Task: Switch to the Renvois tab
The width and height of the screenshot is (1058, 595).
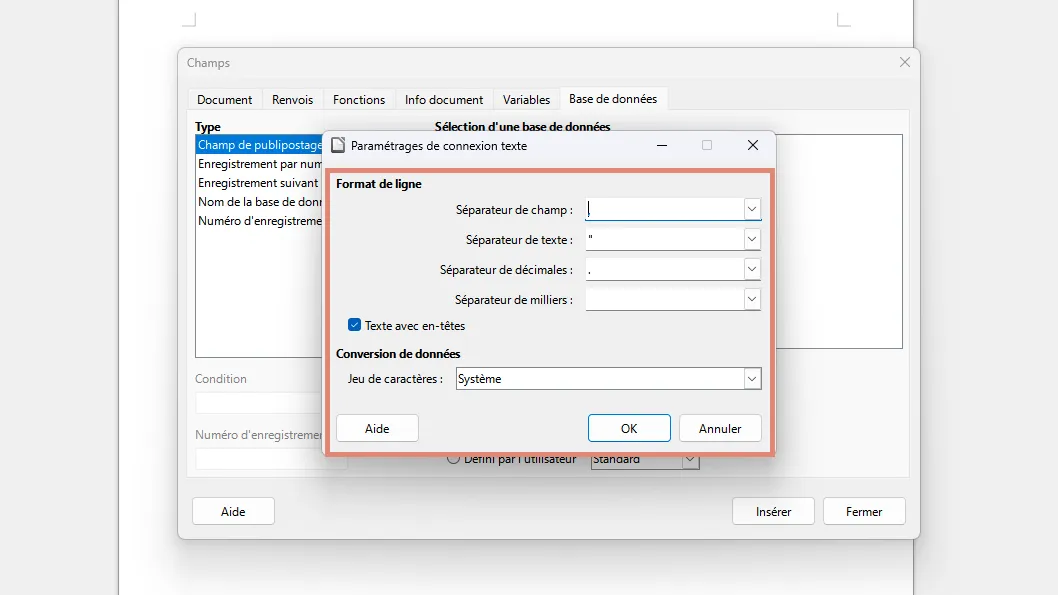Action: pyautogui.click(x=292, y=99)
